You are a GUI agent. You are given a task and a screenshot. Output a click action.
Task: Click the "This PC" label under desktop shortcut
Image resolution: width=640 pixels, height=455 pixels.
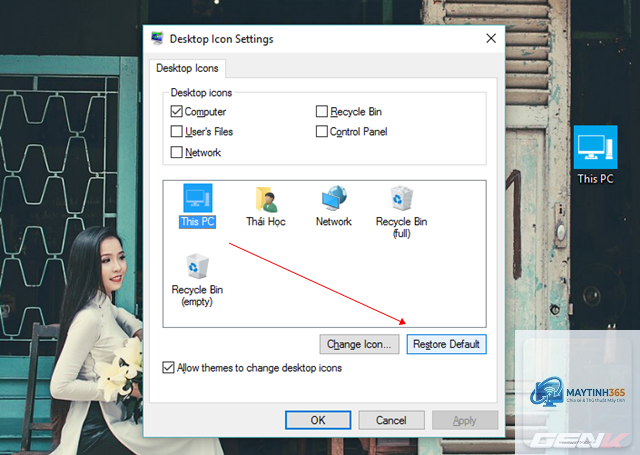tap(596, 179)
